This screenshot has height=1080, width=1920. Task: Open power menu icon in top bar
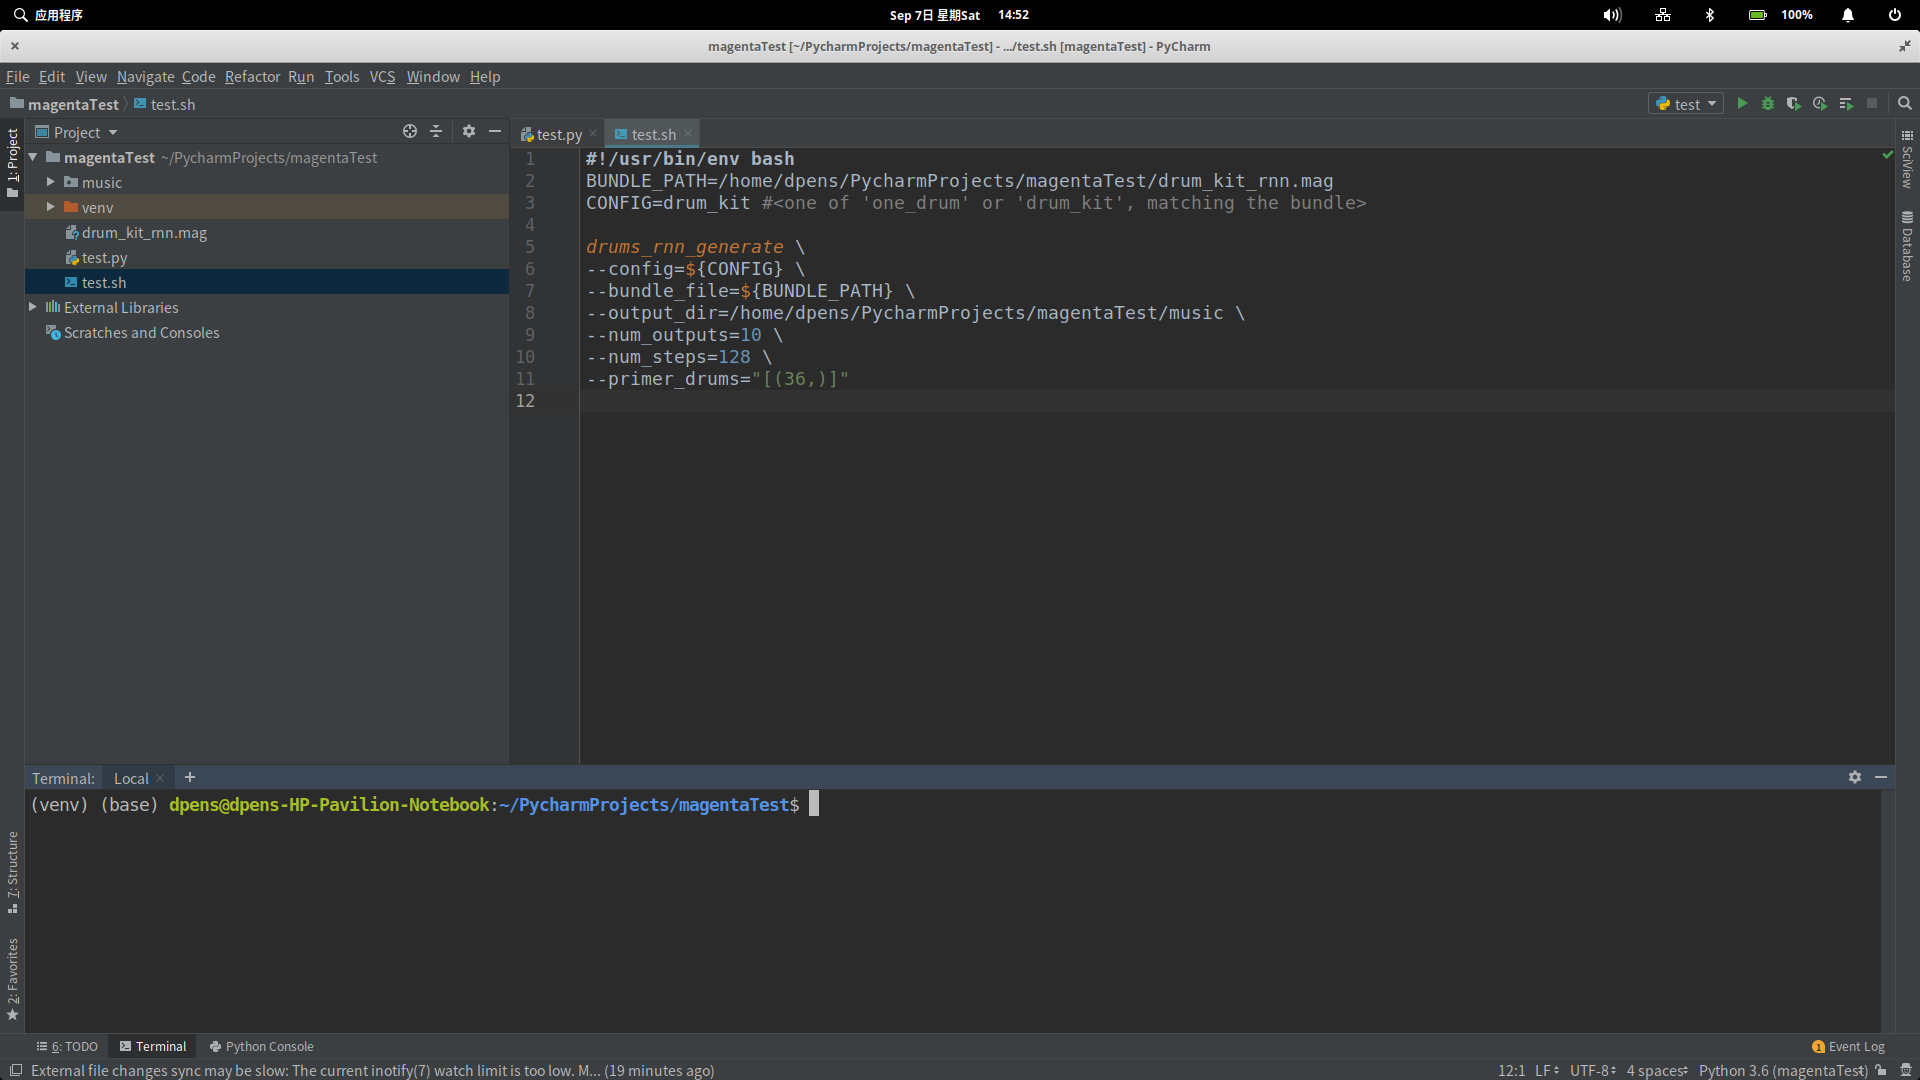1895,15
